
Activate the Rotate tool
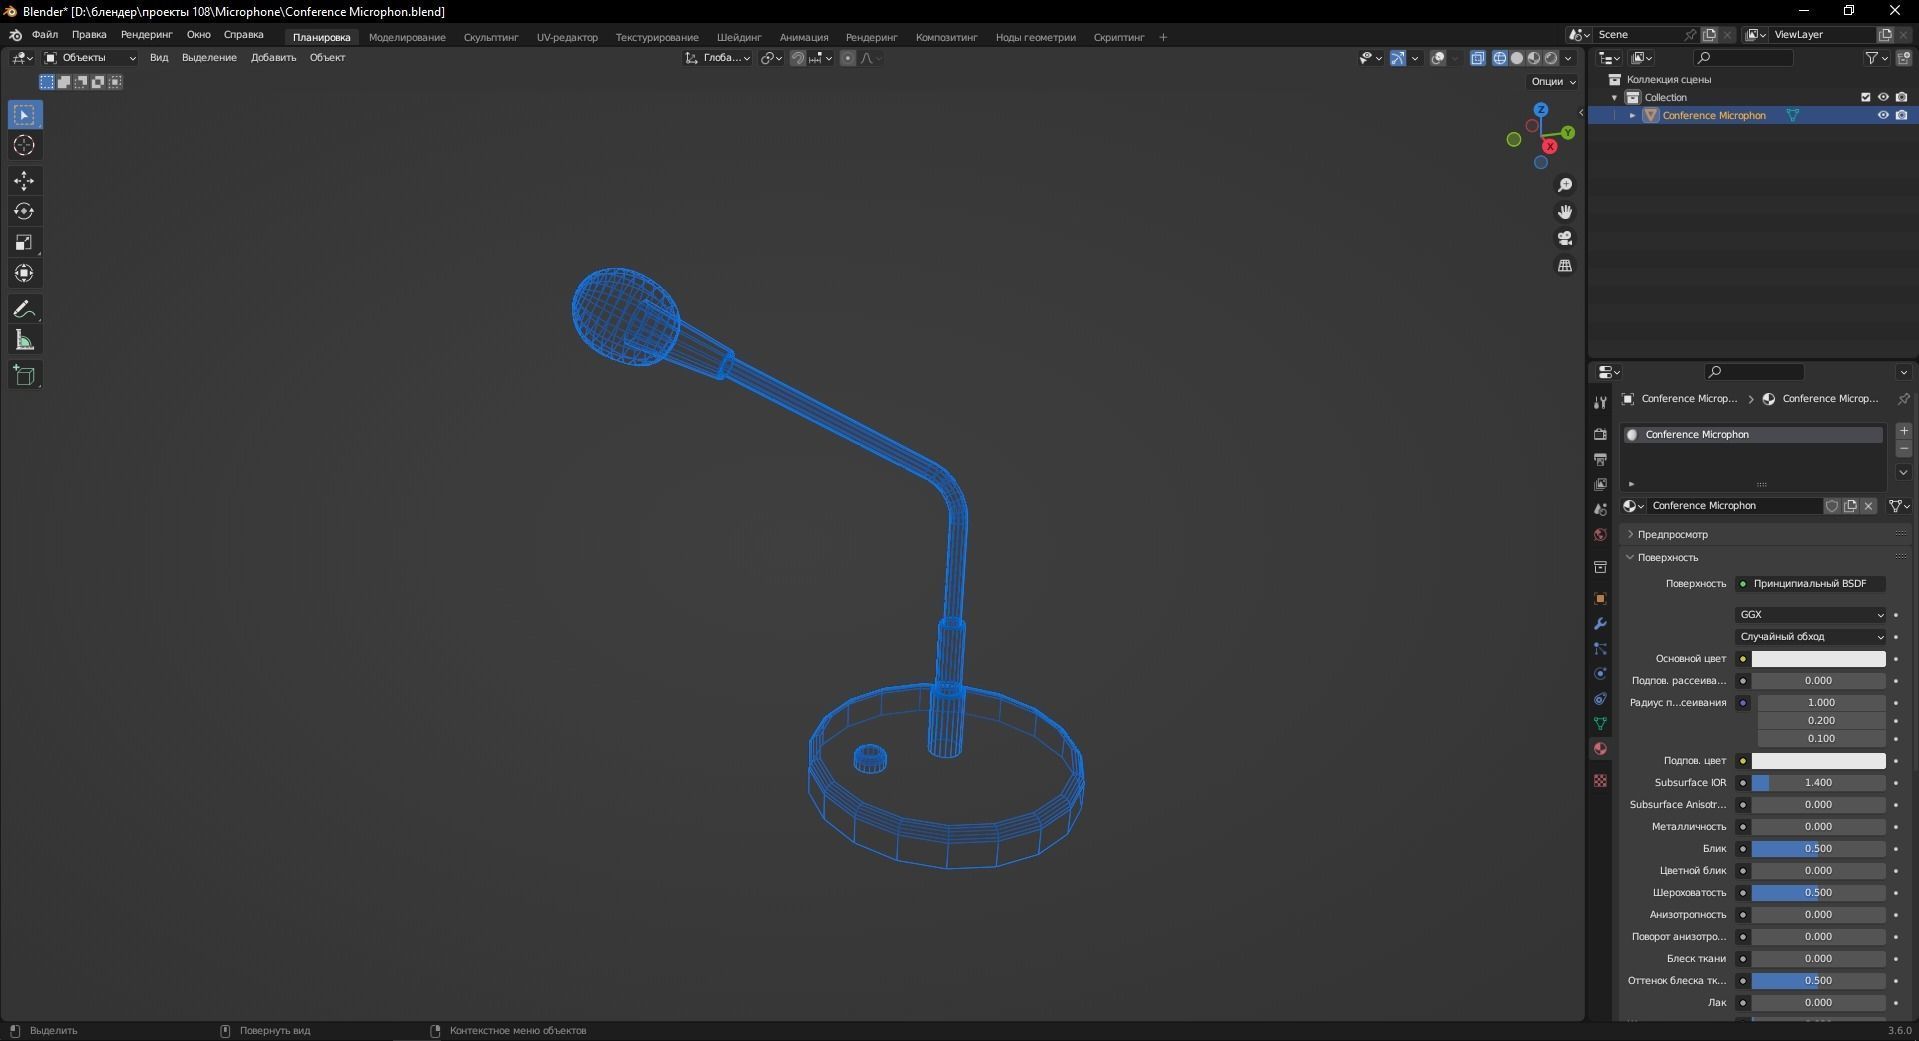click(25, 212)
